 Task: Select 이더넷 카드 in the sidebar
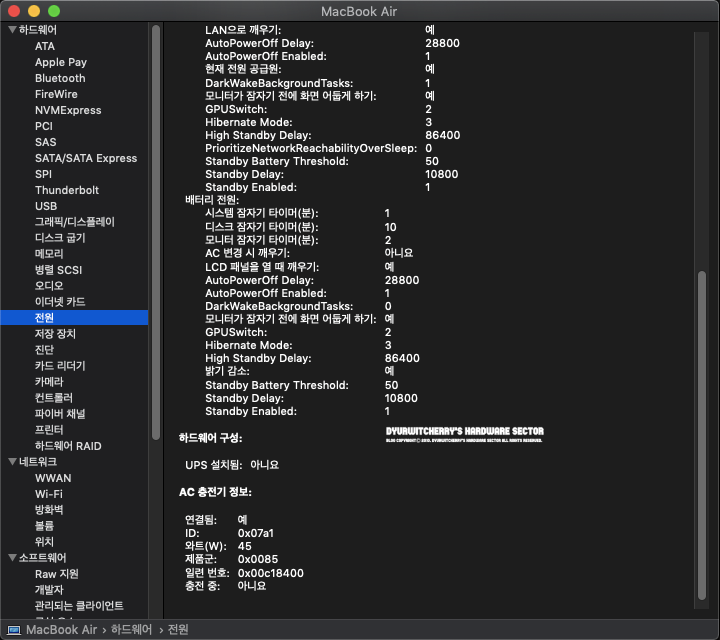pos(60,302)
